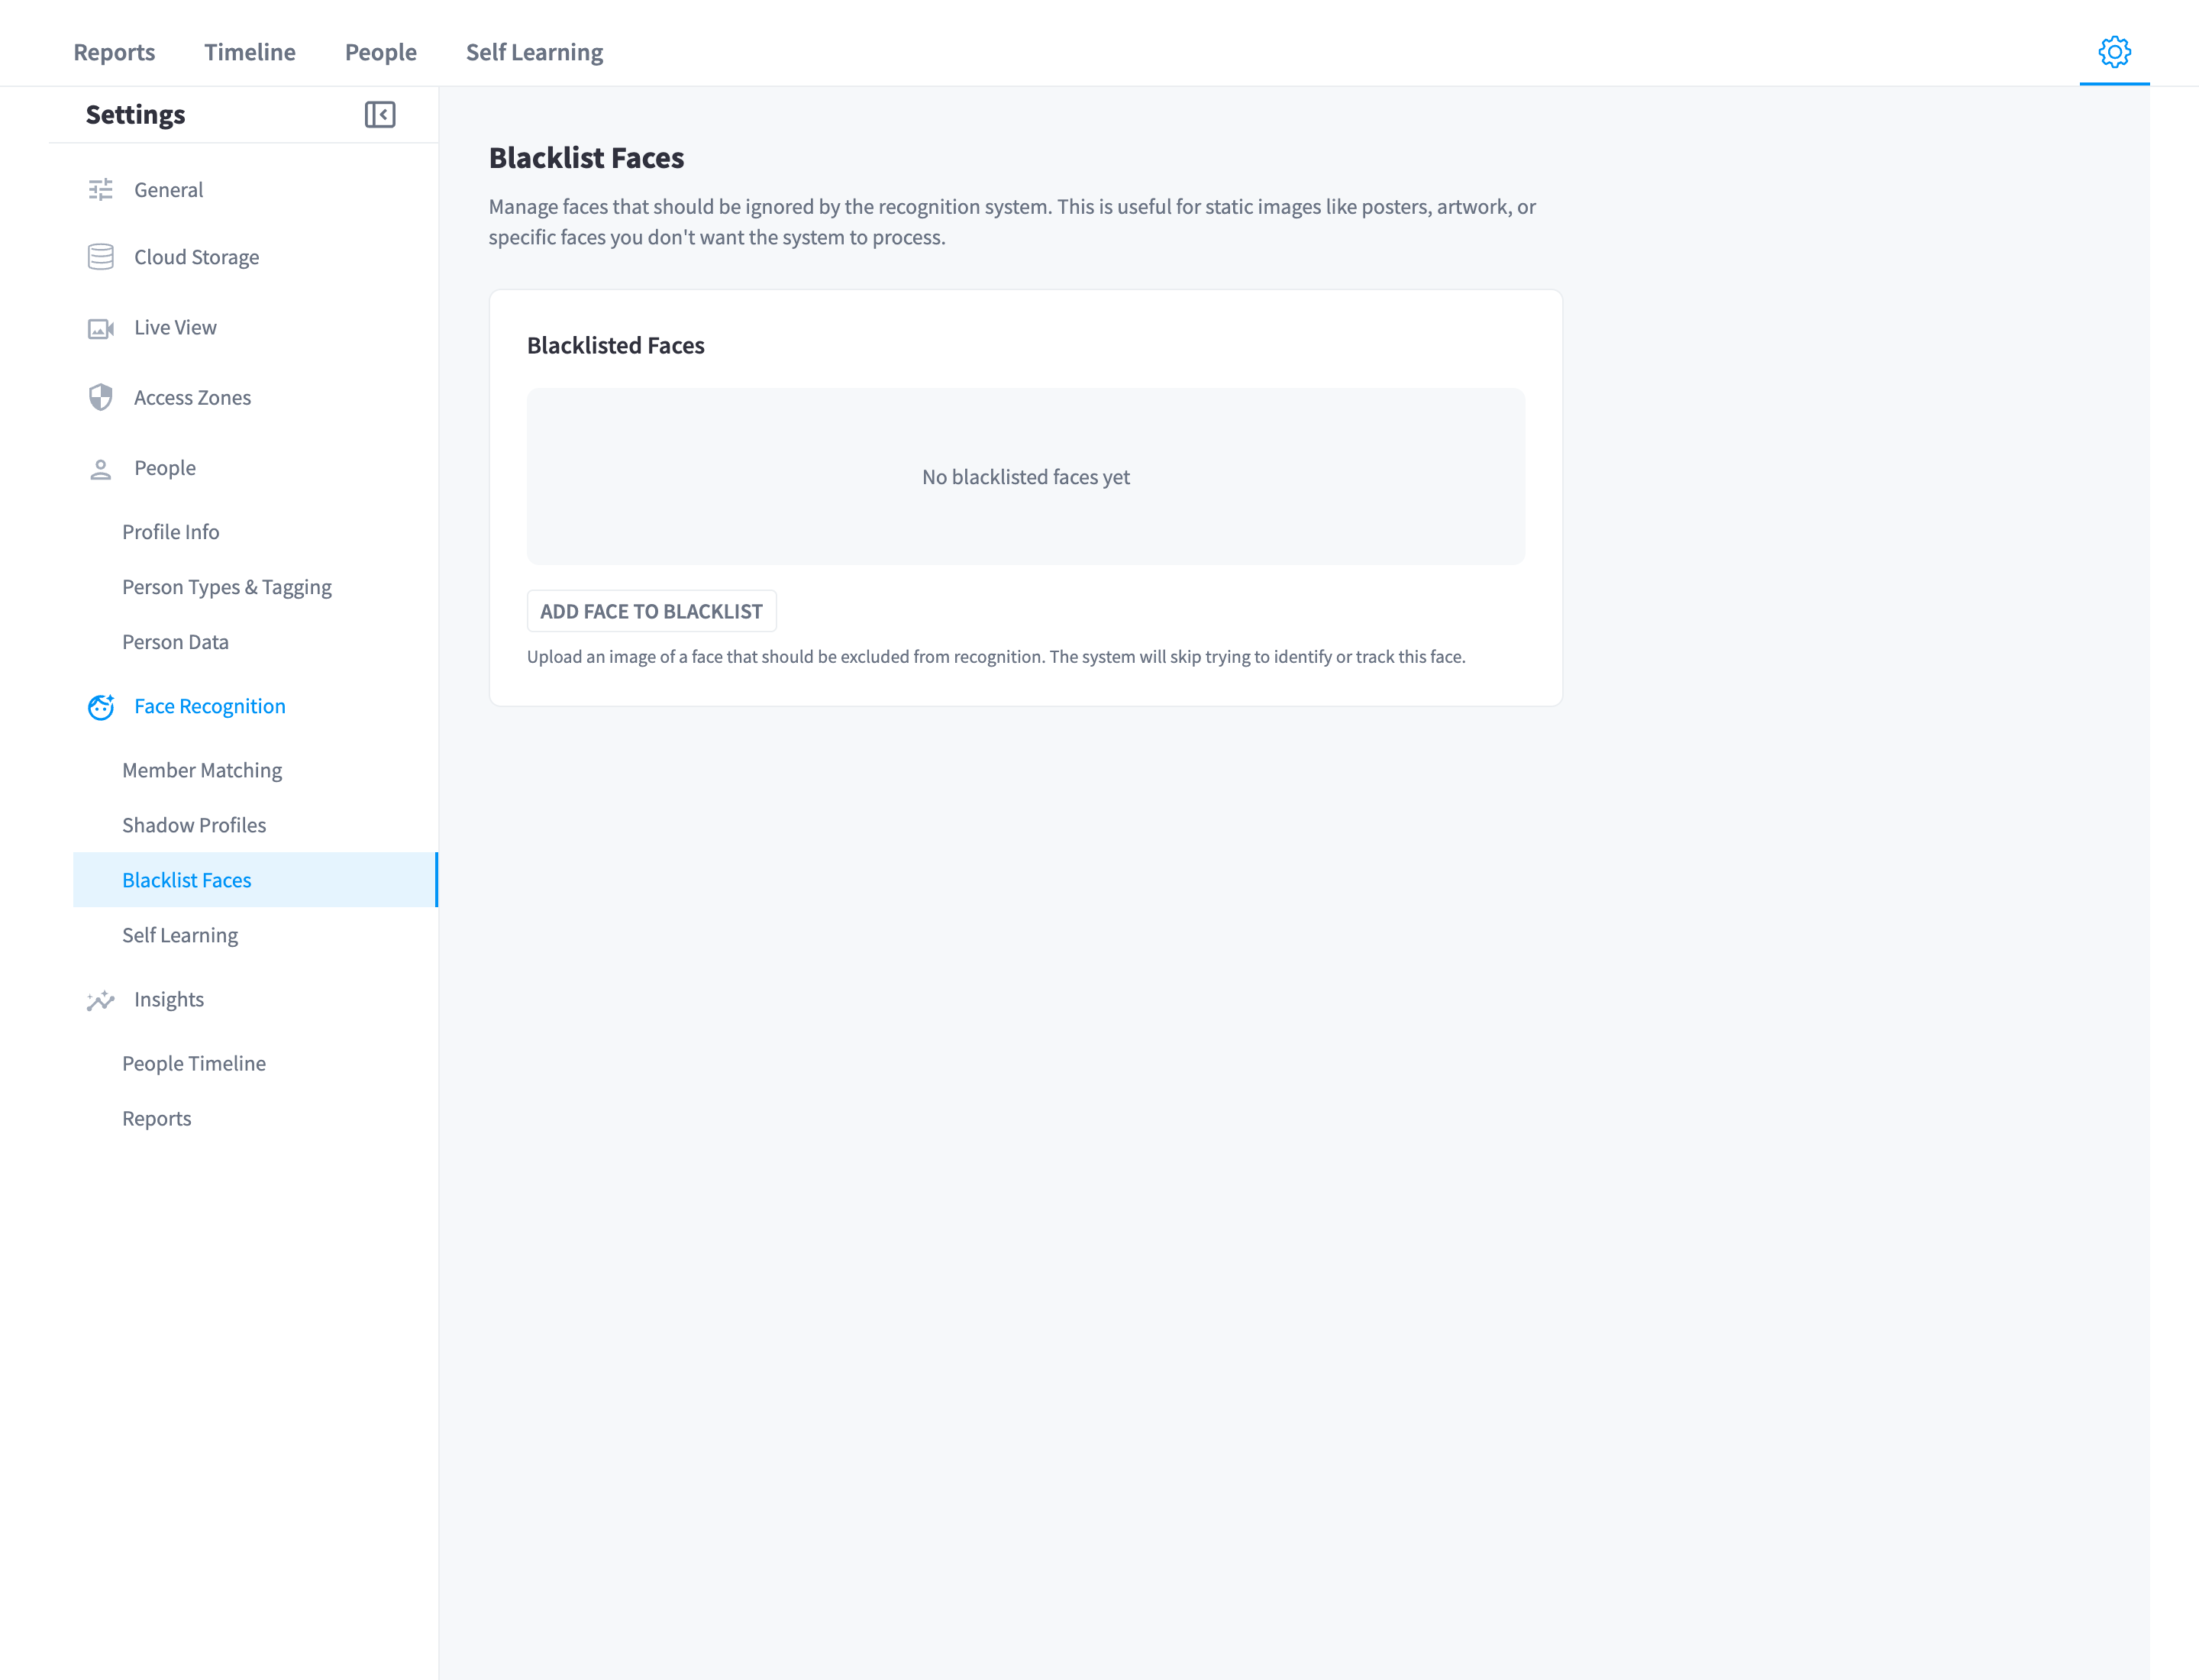Click the Blacklisted Faces card heading
The image size is (2199, 1680).
(616, 346)
